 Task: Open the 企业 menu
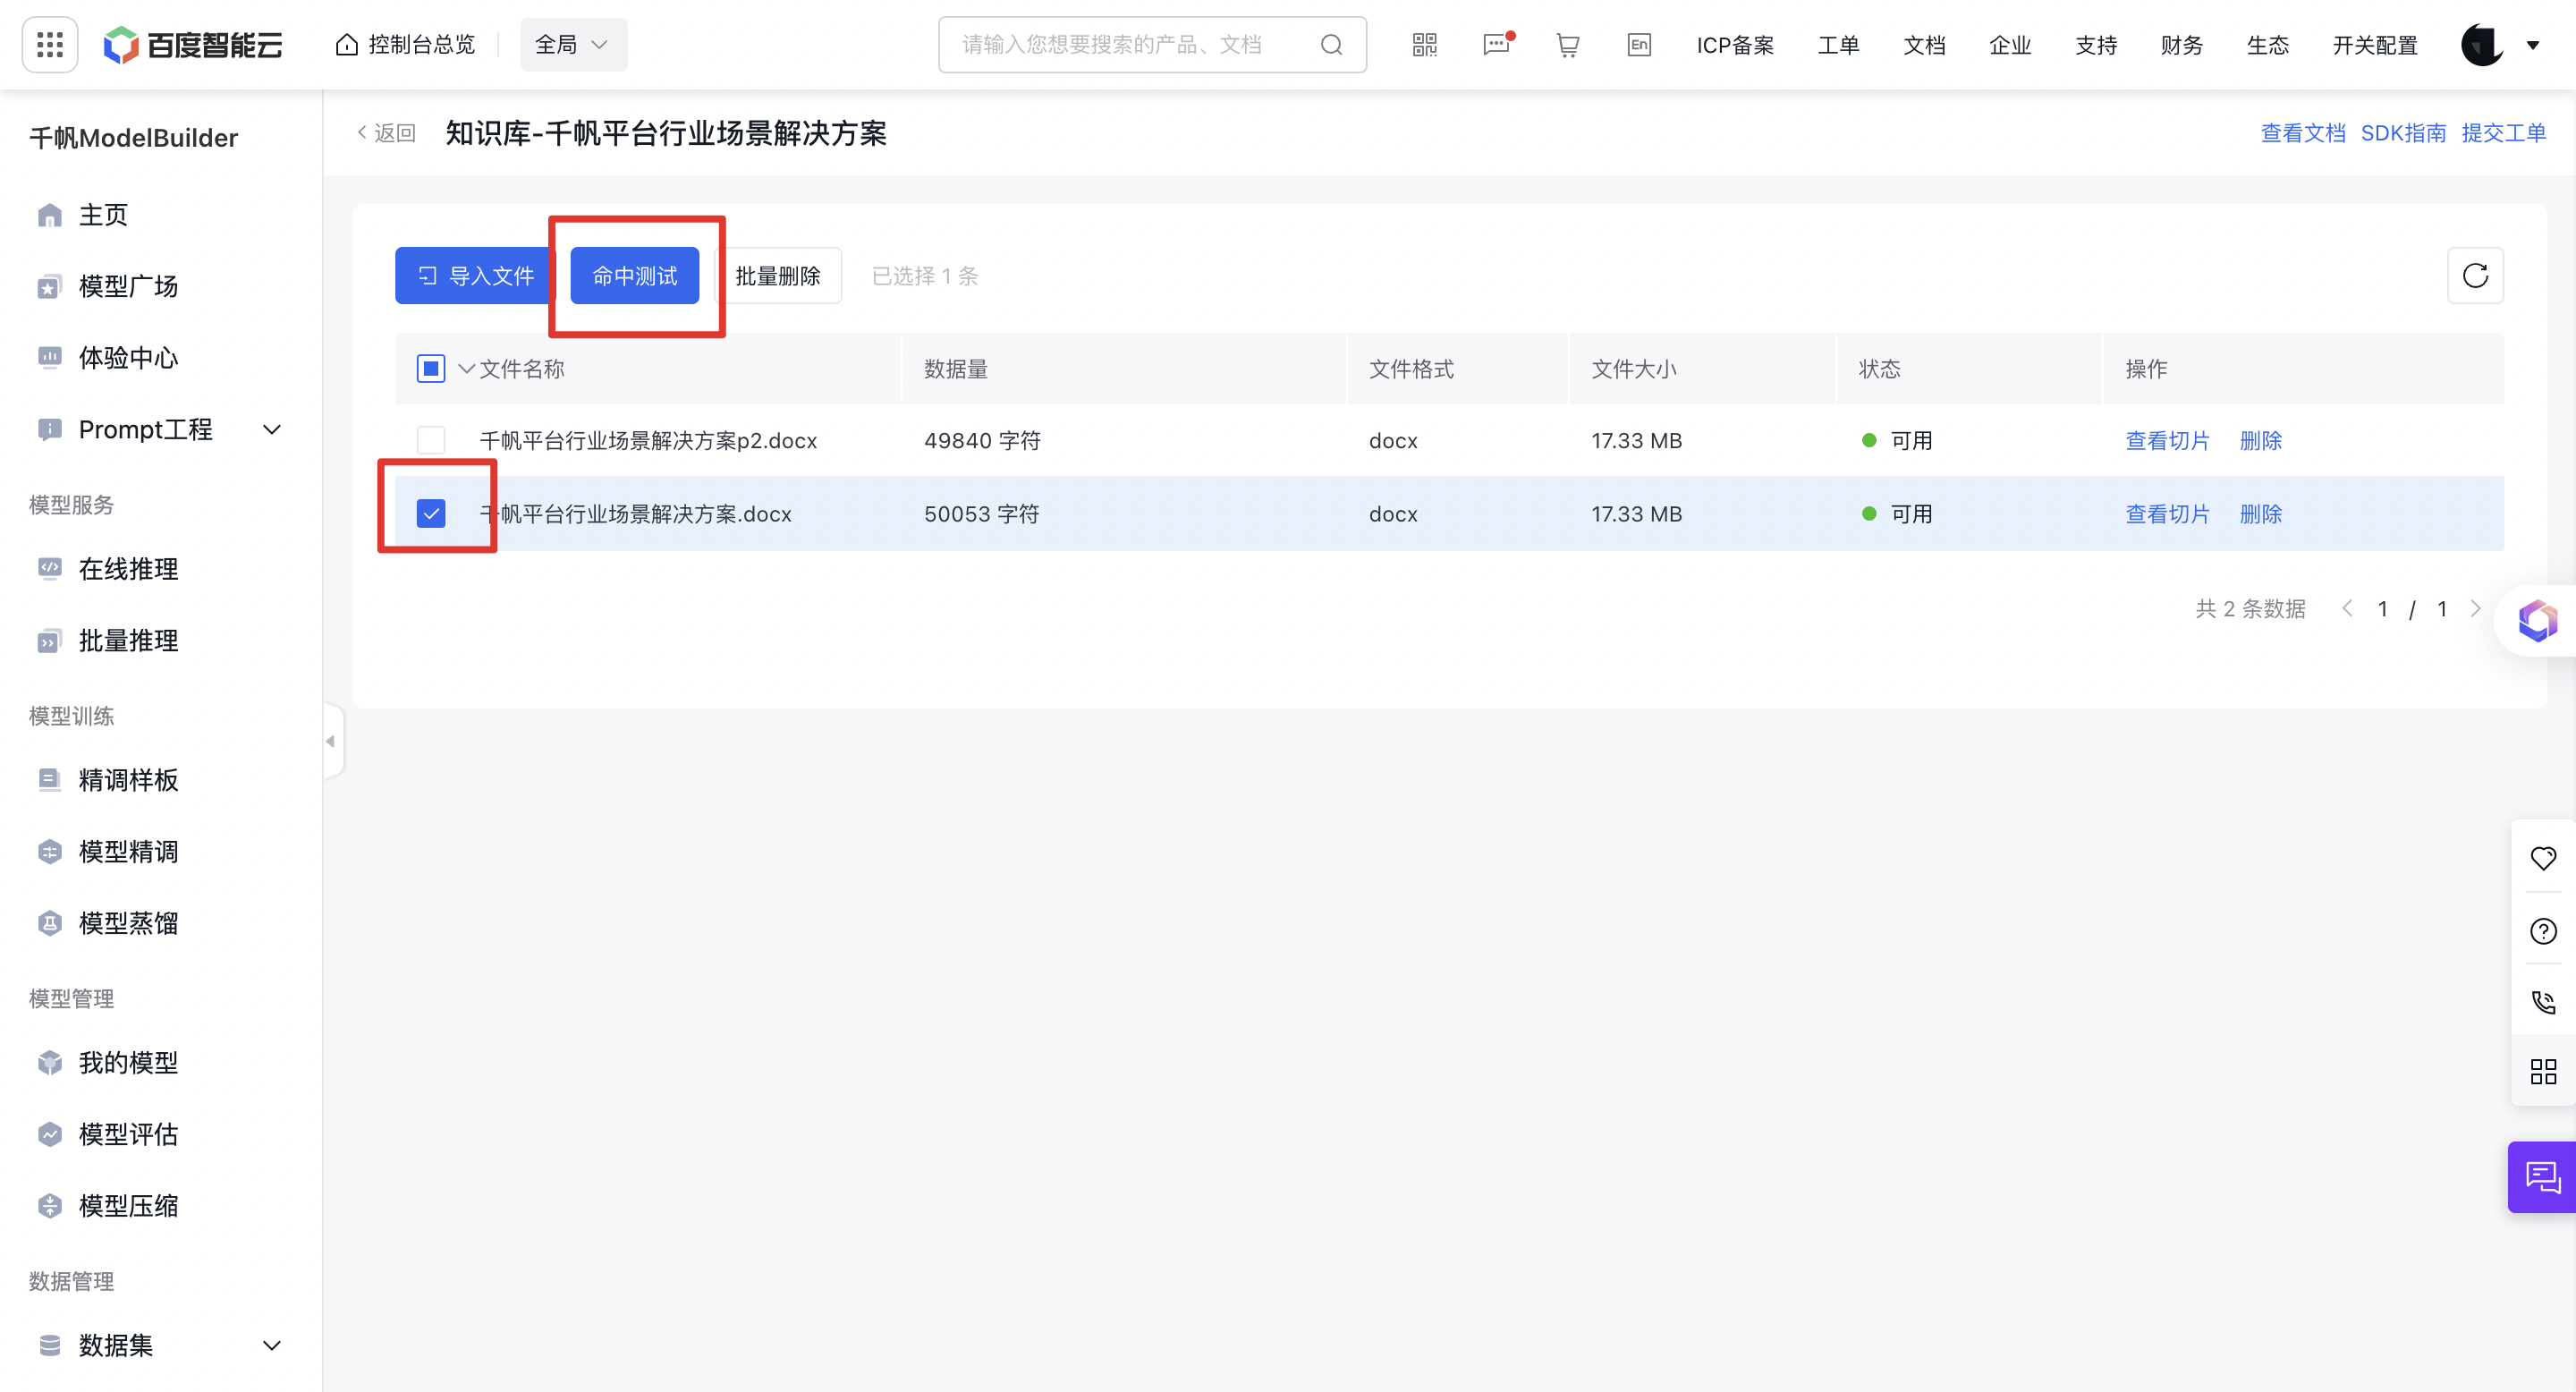coord(2010,45)
